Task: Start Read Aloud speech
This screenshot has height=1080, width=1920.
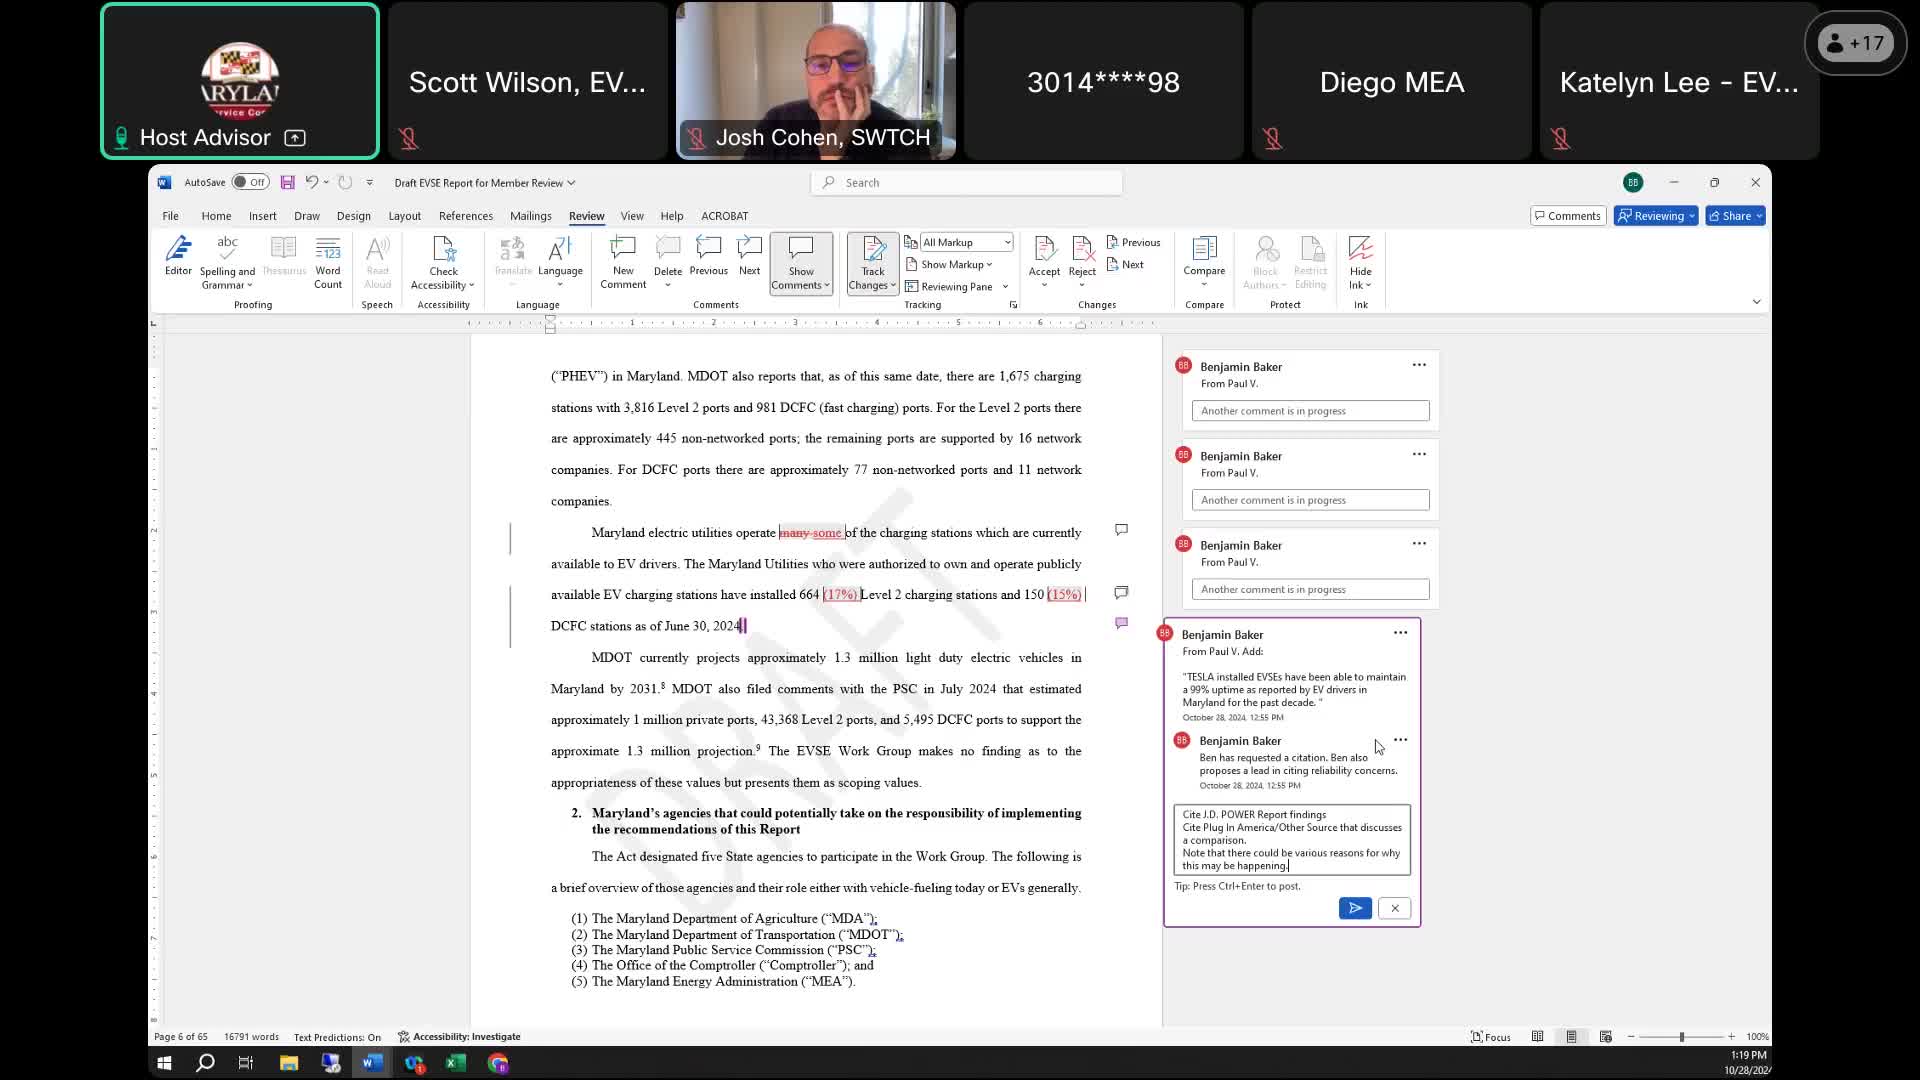Action: coord(377,263)
